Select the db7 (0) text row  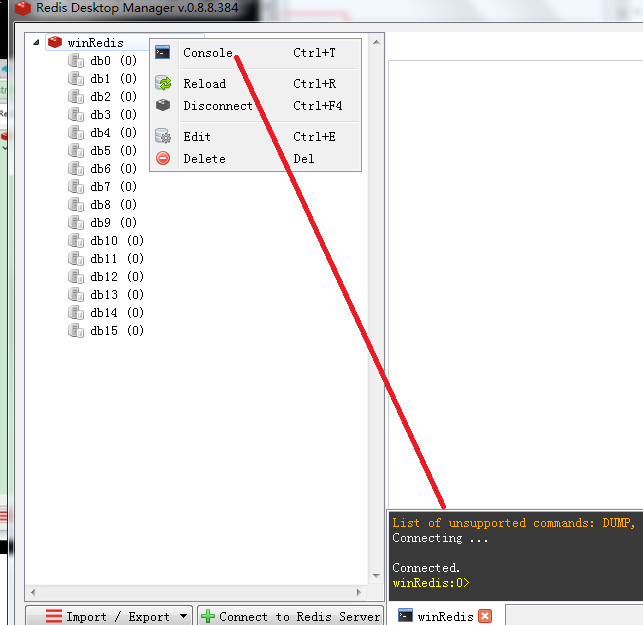114,187
